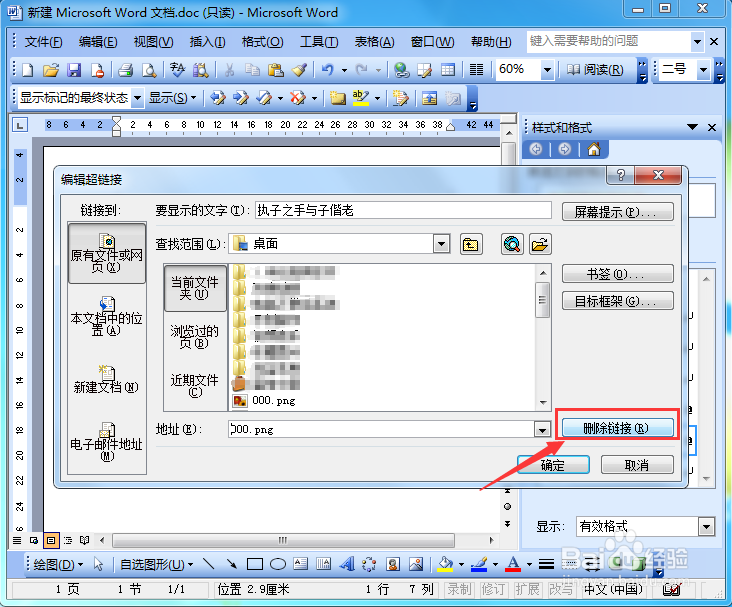
Task: Open the 自选图形(U) AutoShapes dropdown
Action: point(156,565)
